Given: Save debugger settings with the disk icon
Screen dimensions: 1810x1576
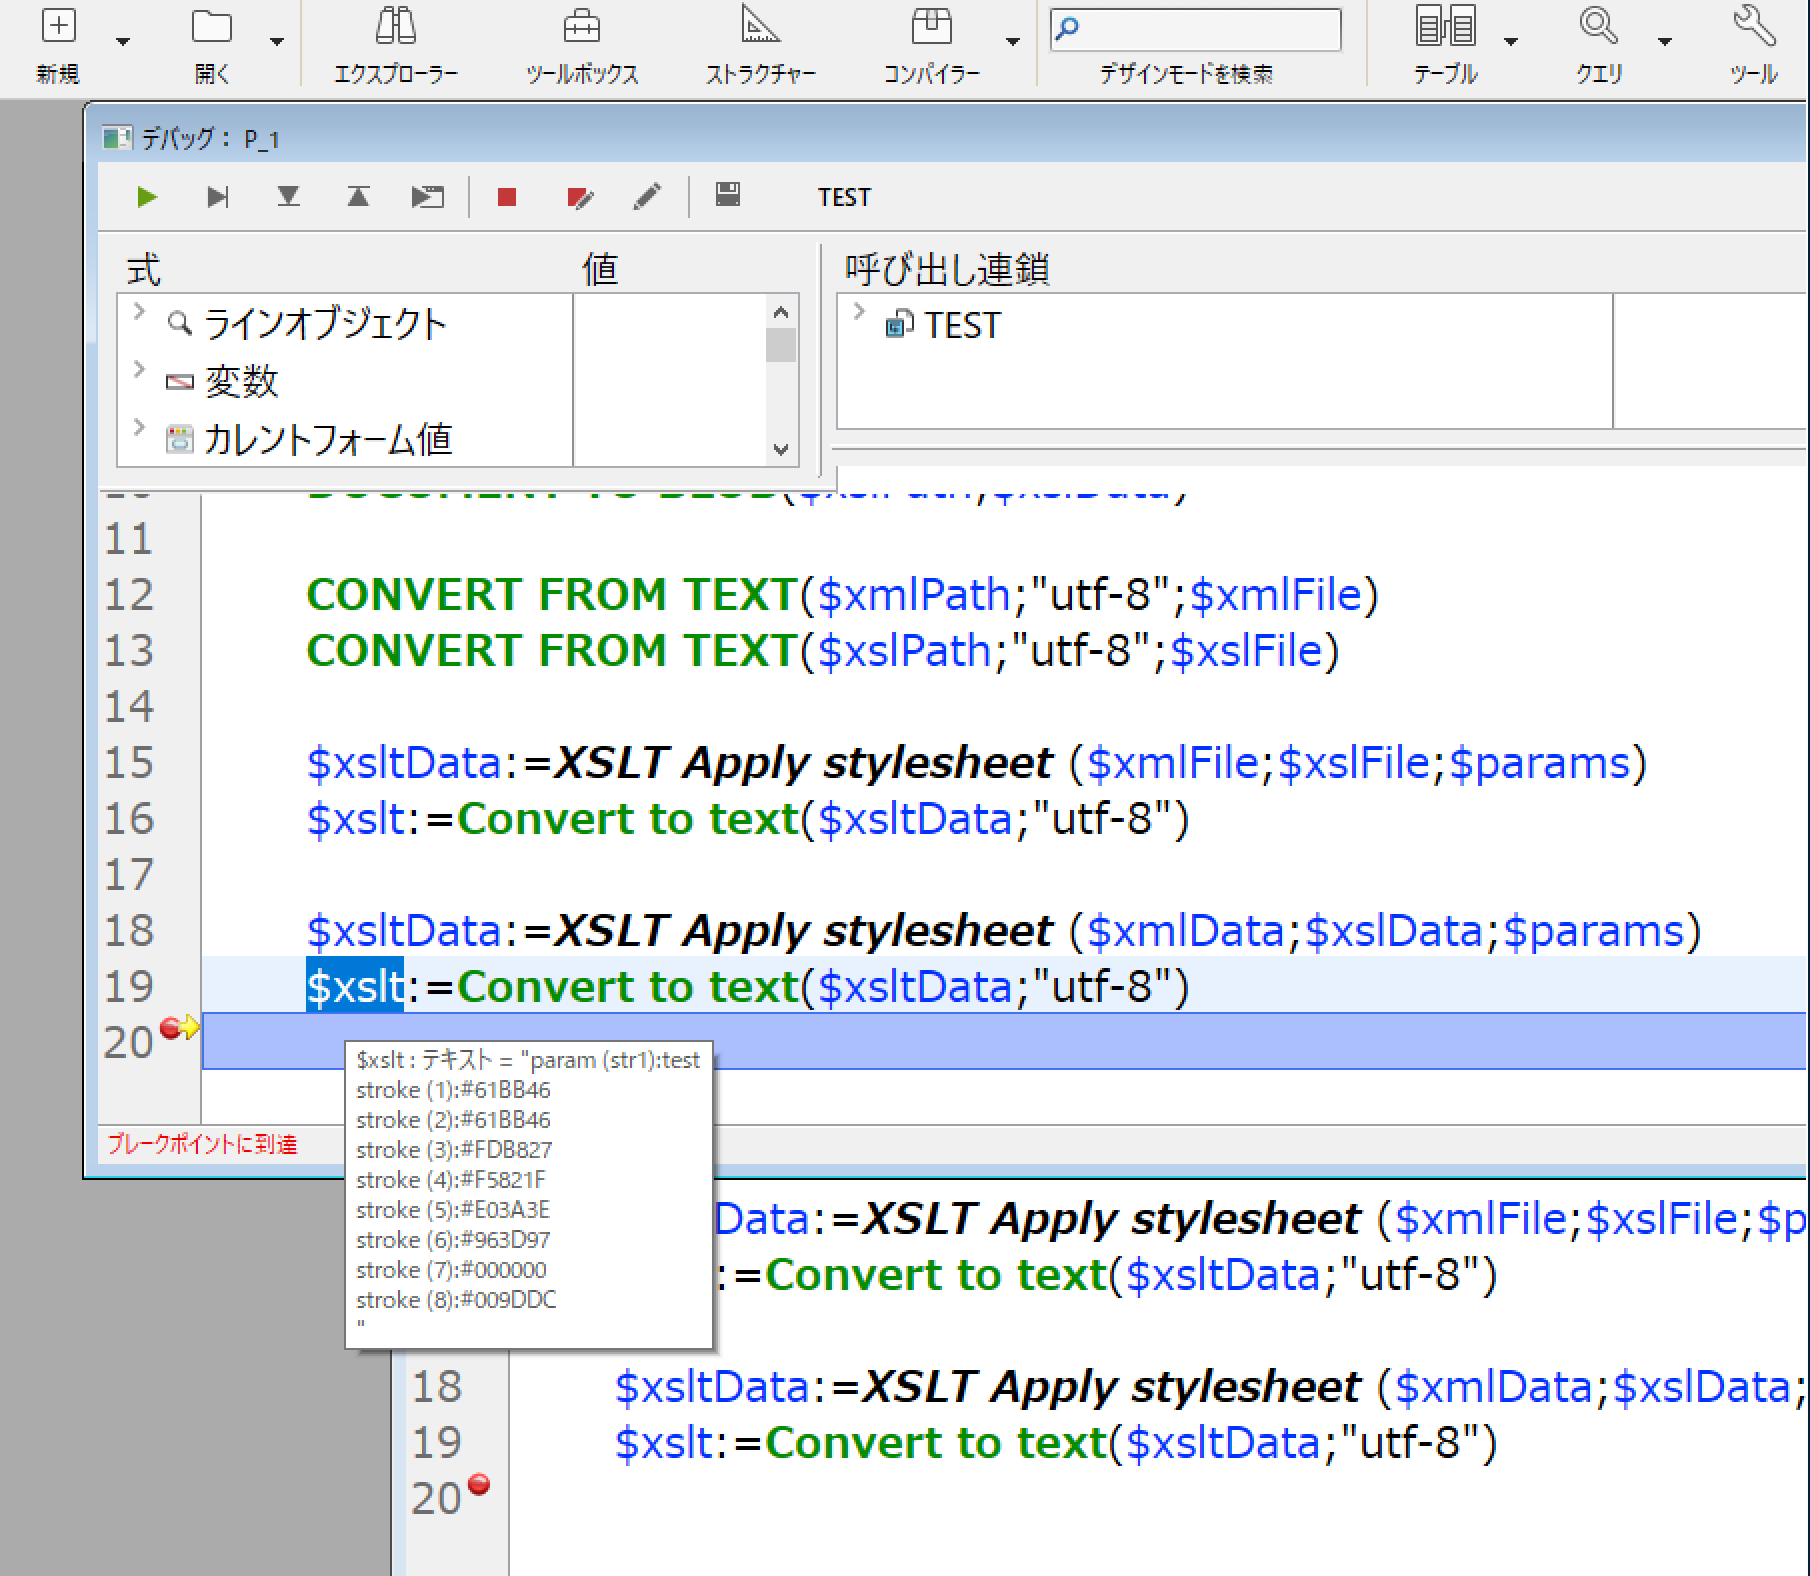Looking at the screenshot, I should click(x=727, y=196).
